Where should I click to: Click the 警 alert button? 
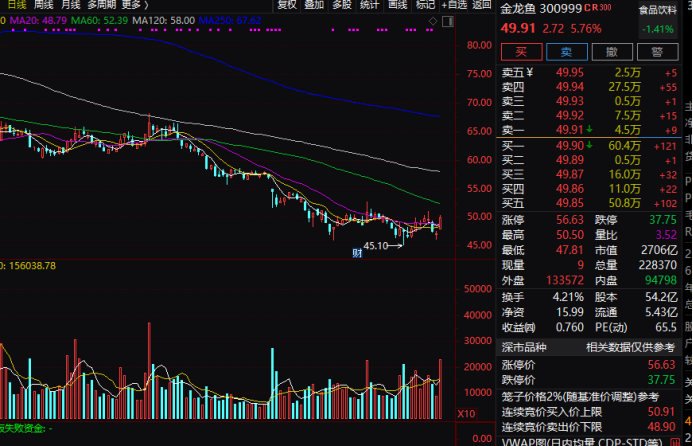click(658, 52)
